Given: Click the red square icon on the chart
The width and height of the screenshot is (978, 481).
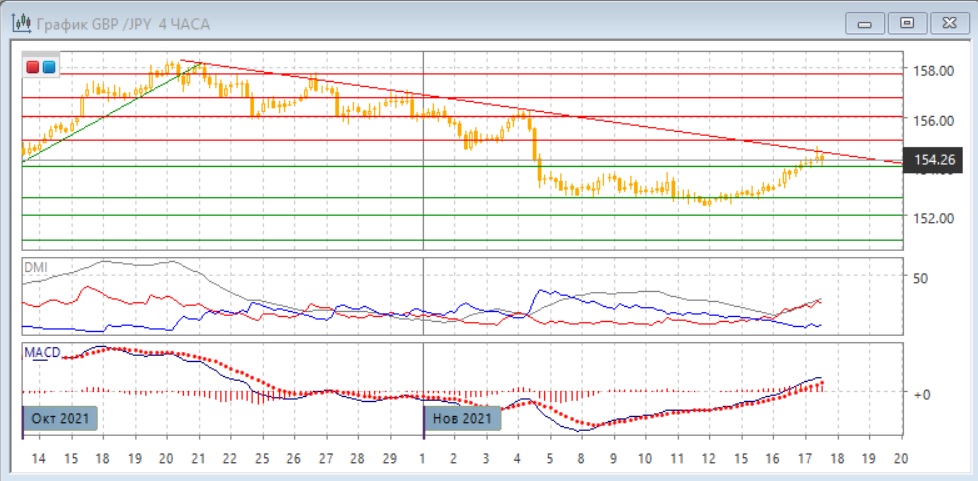Looking at the screenshot, I should (x=34, y=67).
